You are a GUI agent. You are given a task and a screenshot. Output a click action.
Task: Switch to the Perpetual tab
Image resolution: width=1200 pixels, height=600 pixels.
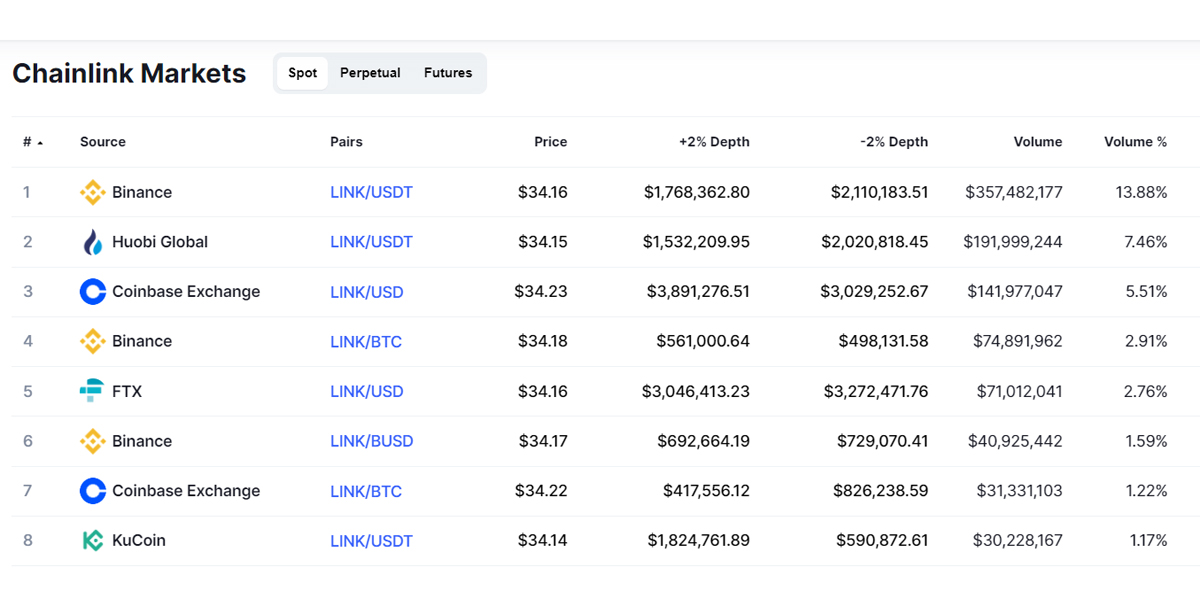click(370, 73)
